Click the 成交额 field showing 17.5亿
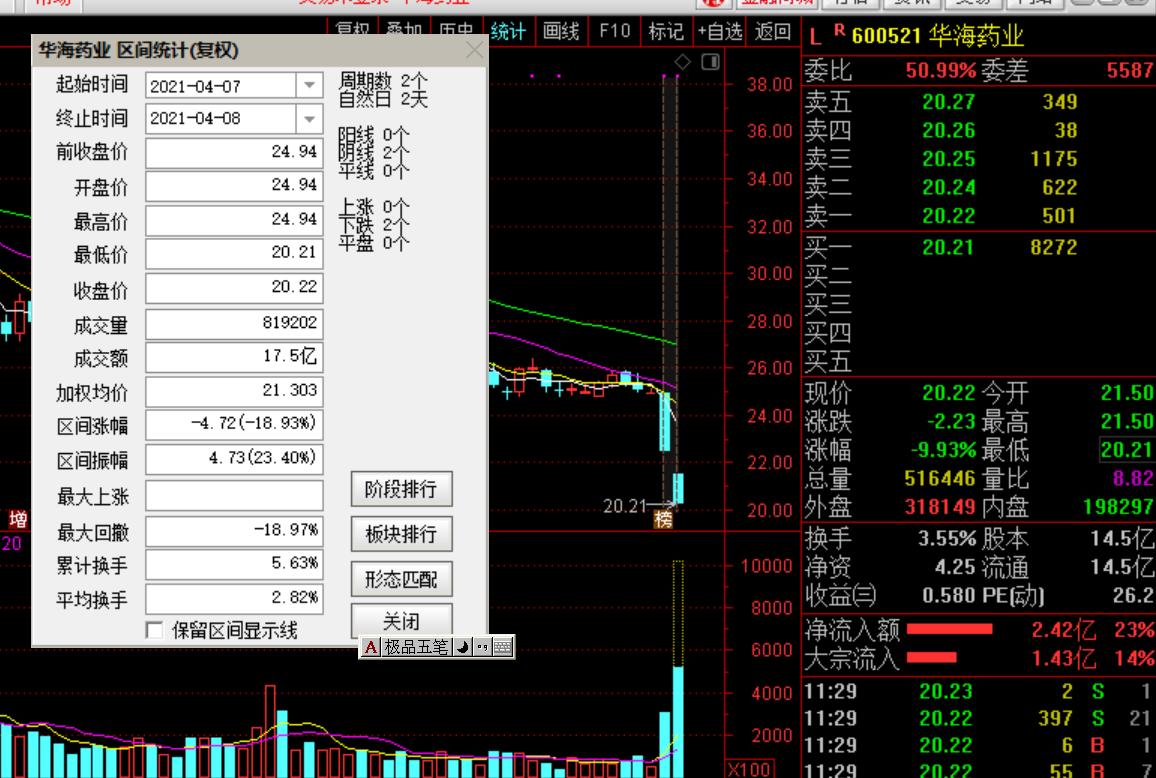 [x=234, y=357]
